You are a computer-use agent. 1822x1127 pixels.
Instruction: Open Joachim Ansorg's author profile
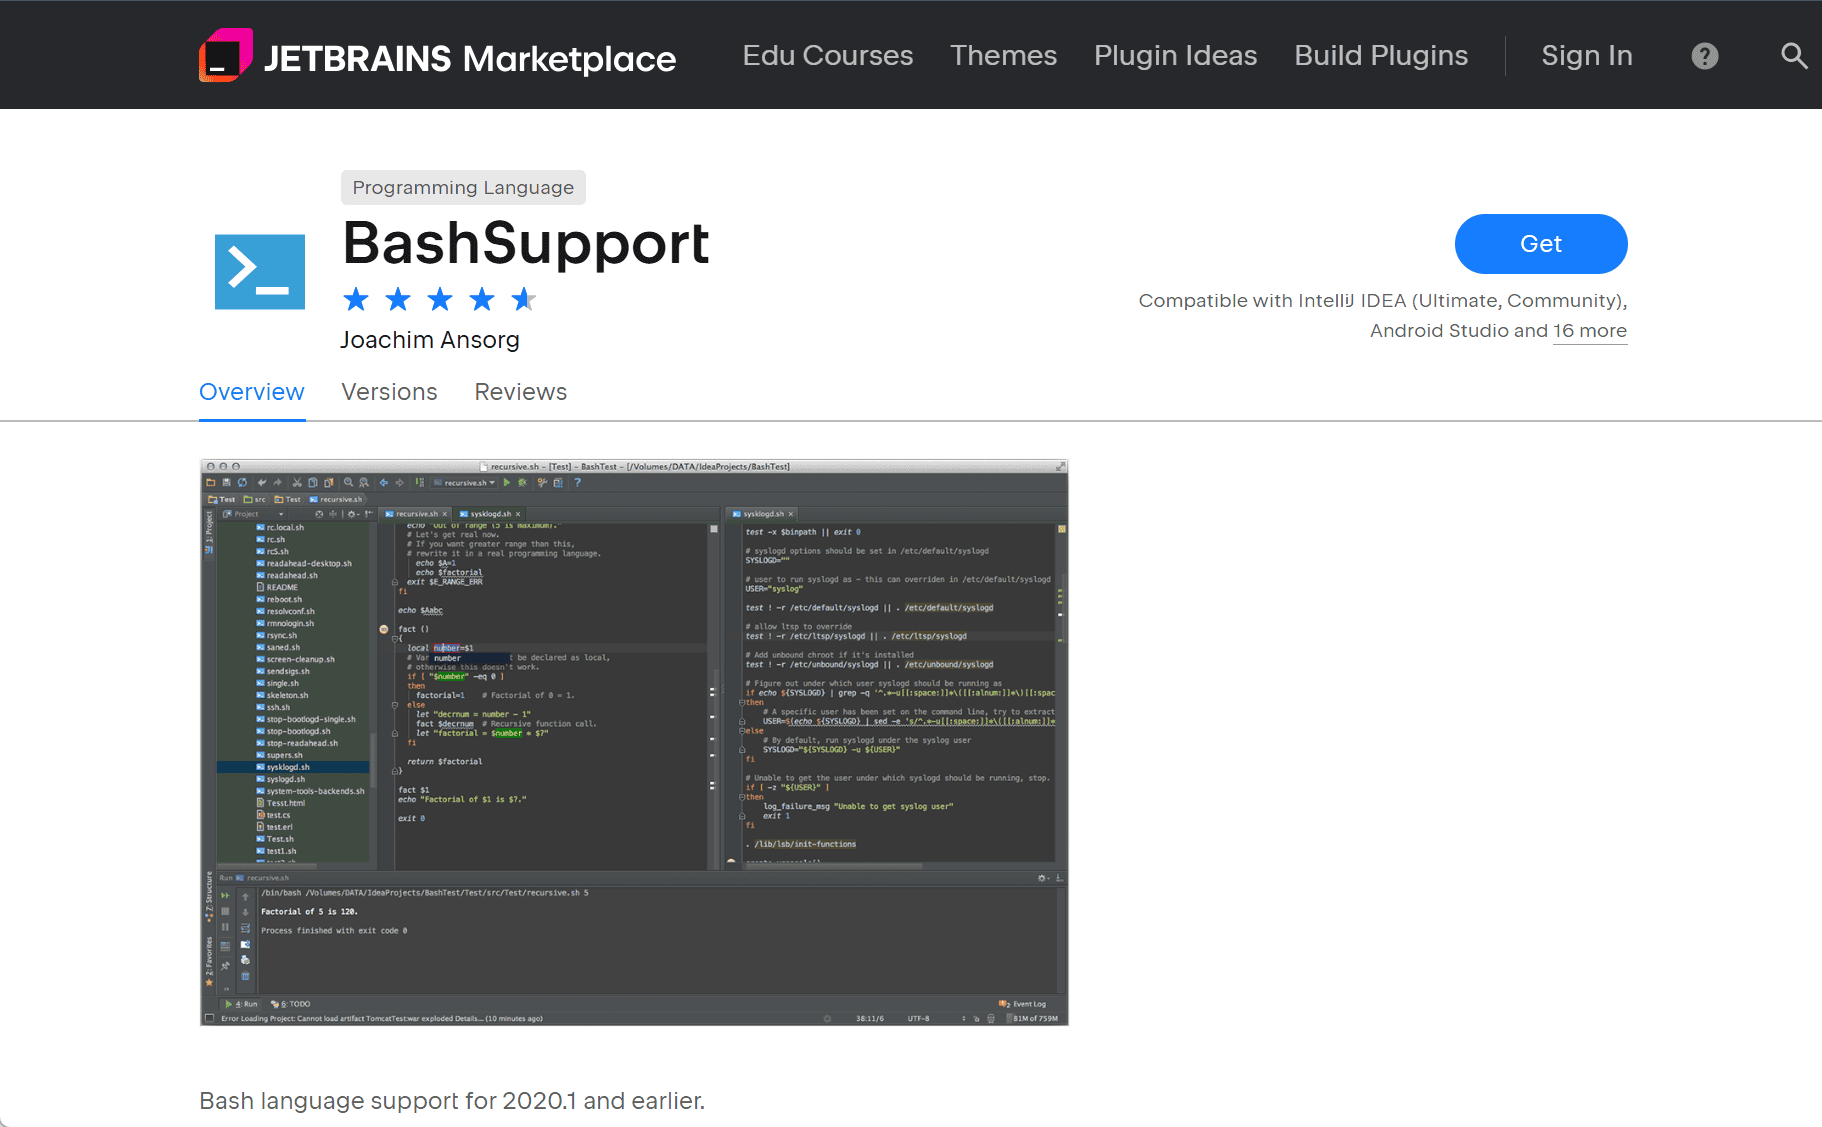(430, 340)
